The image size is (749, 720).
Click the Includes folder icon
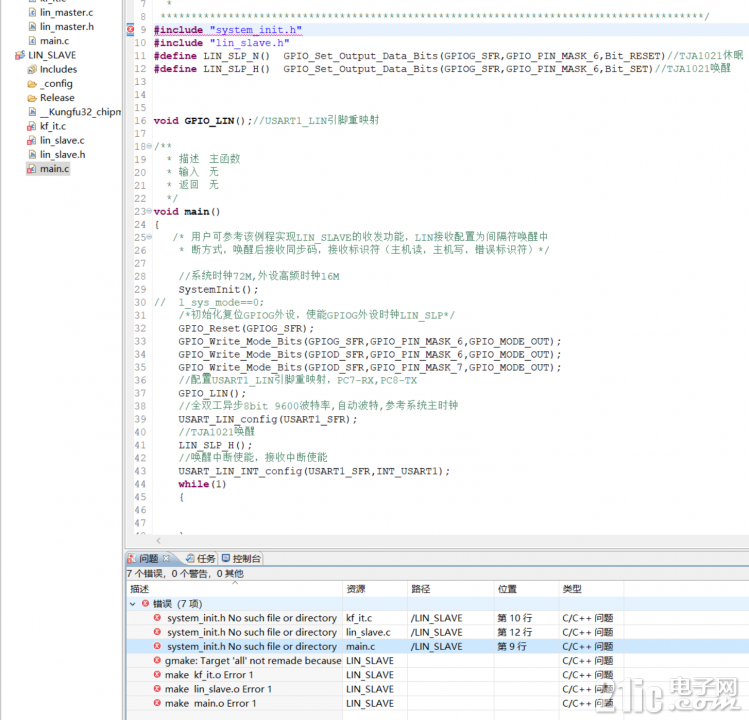click(x=32, y=69)
